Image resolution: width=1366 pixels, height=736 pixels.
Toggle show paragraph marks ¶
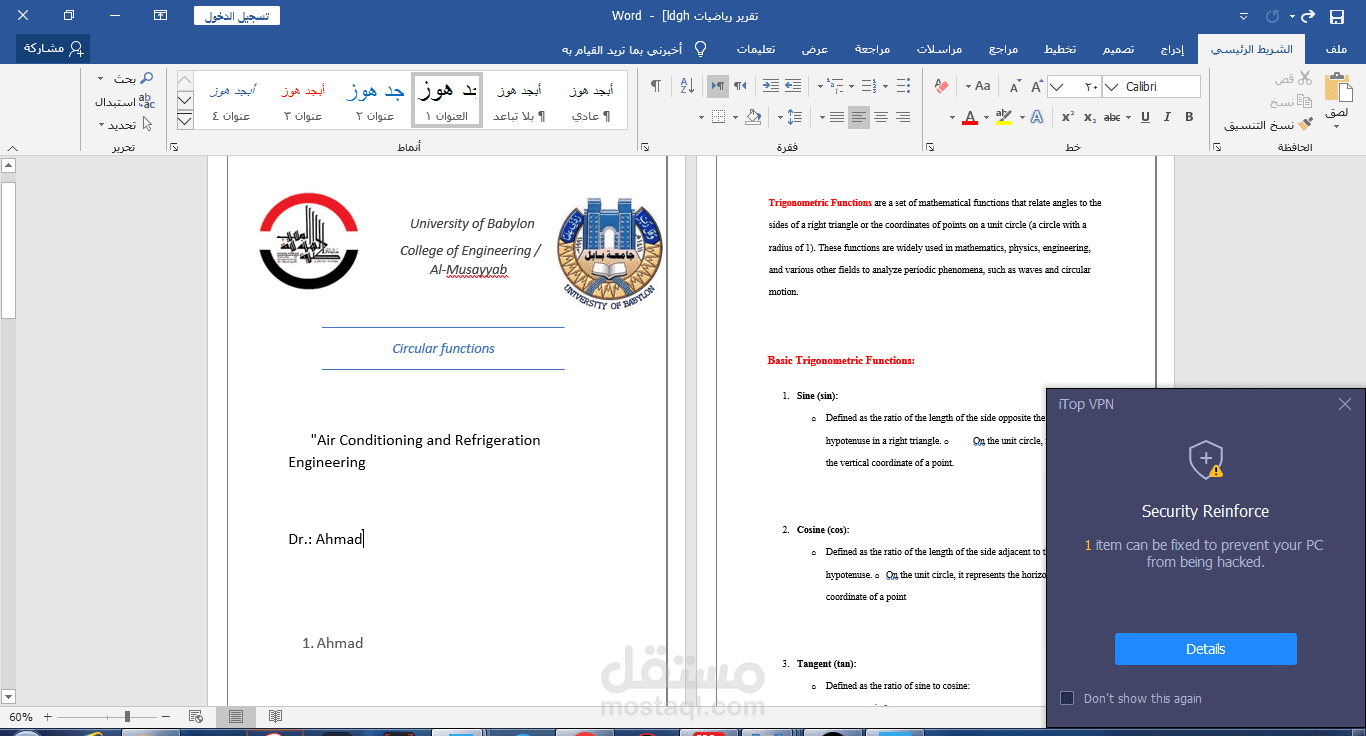coord(656,87)
